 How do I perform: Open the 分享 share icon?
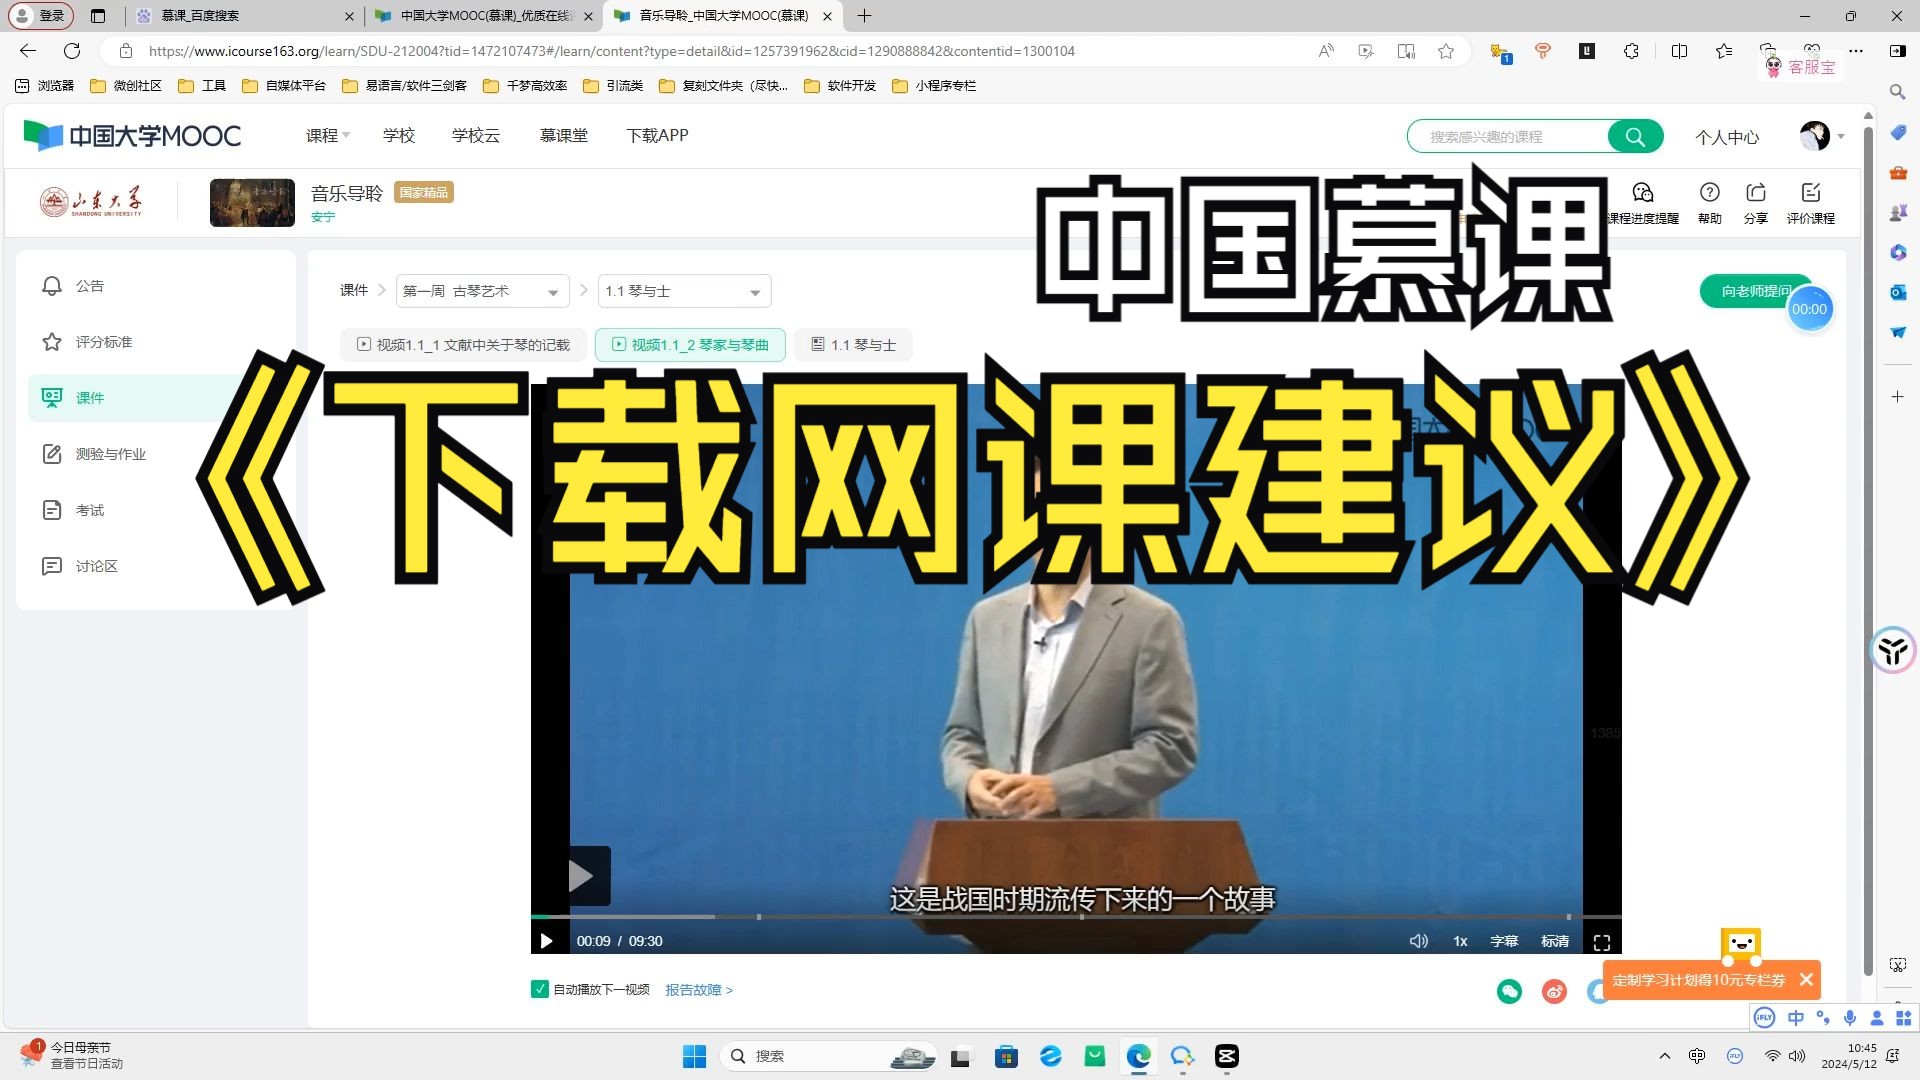1756,203
